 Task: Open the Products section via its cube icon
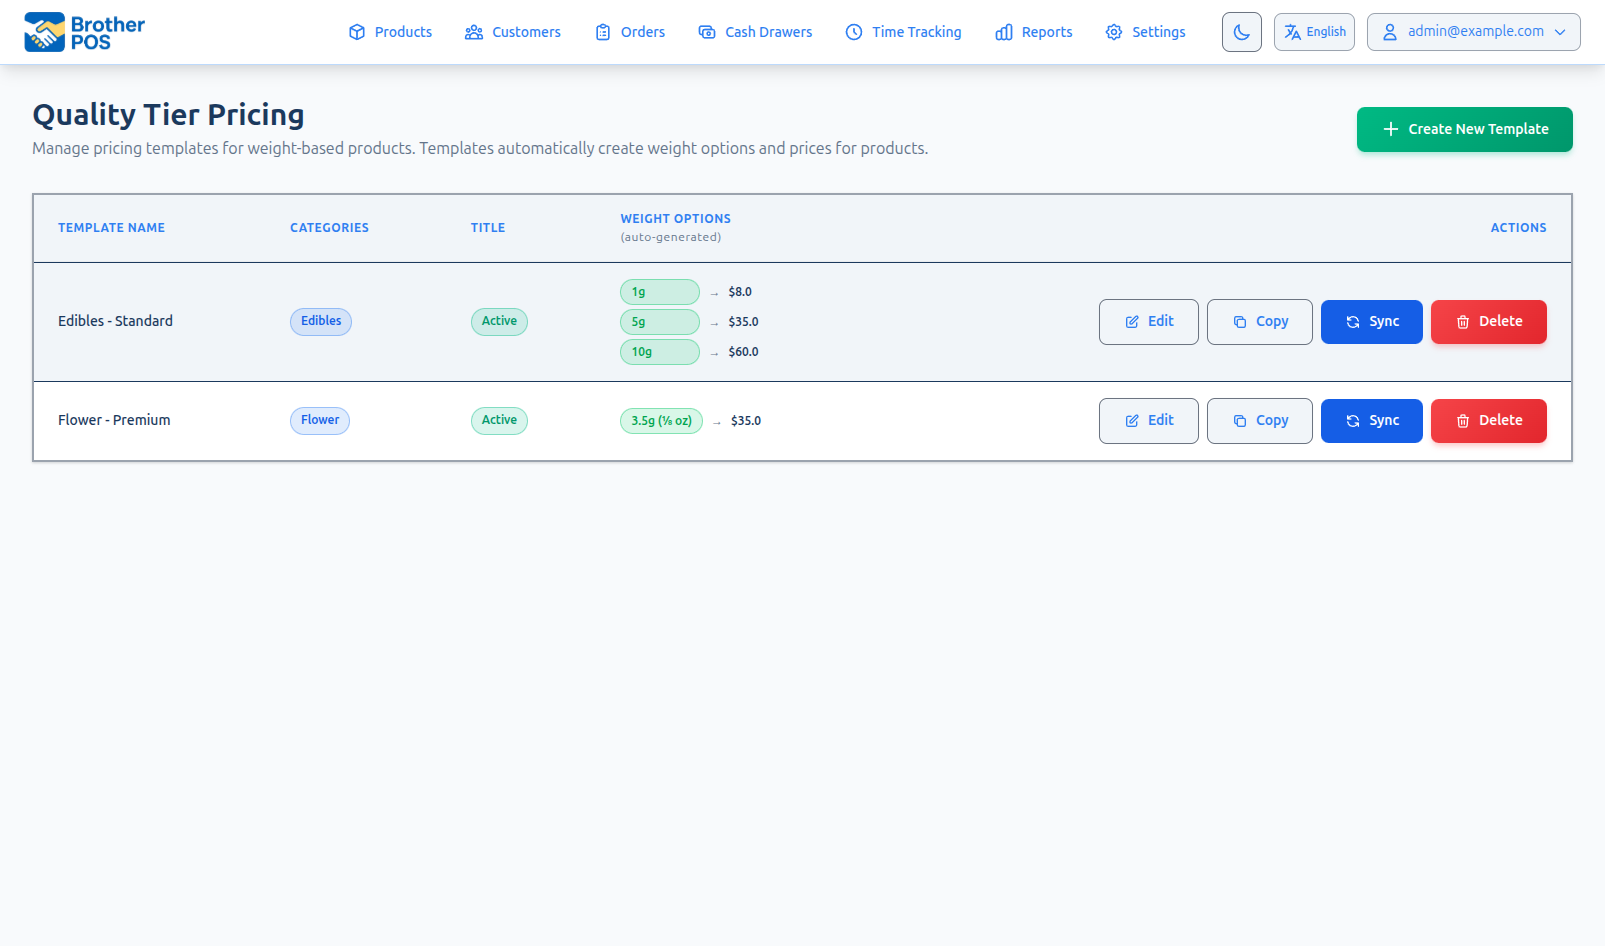click(x=357, y=32)
